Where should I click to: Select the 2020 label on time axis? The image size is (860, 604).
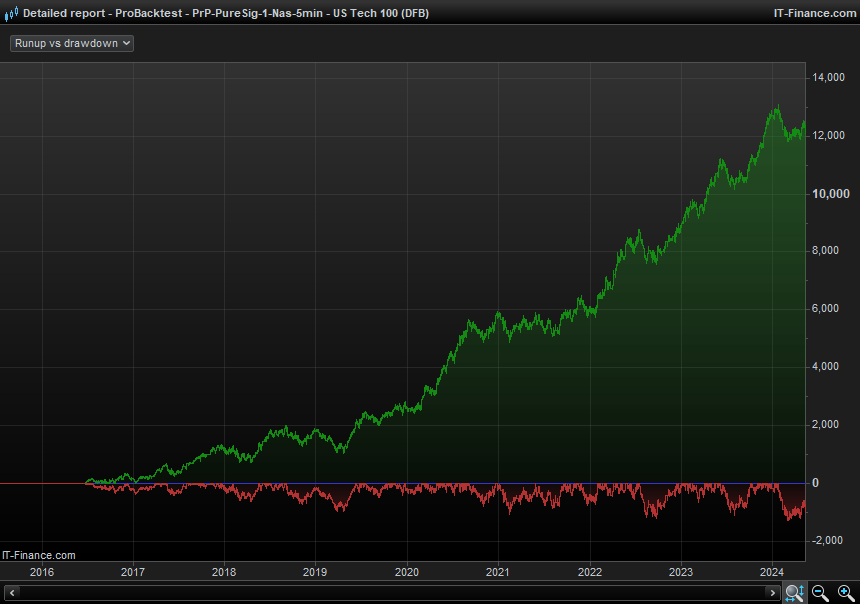tap(407, 572)
